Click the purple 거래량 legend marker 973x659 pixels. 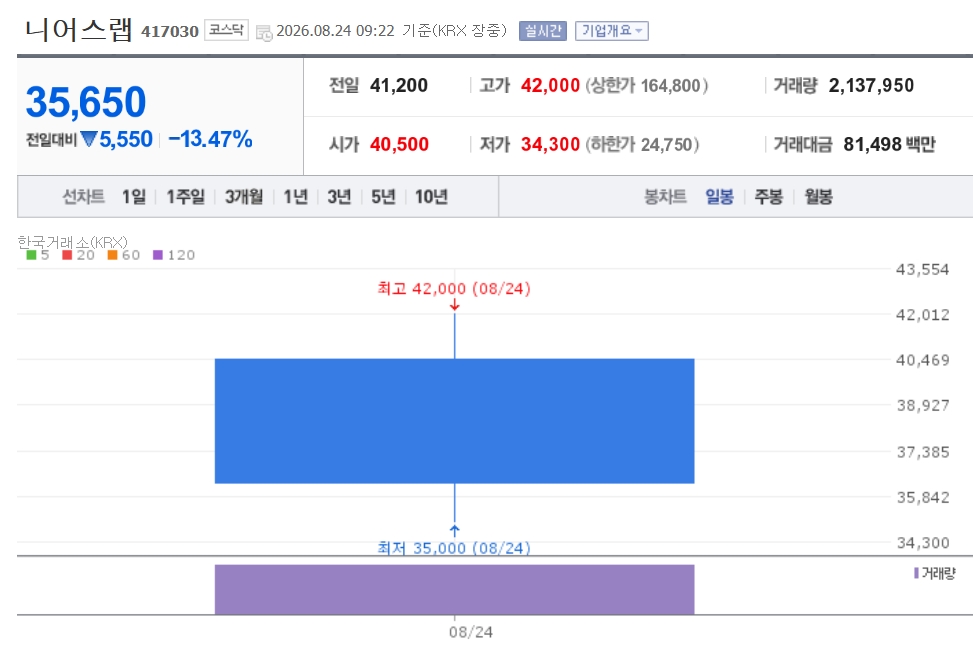pos(916,573)
